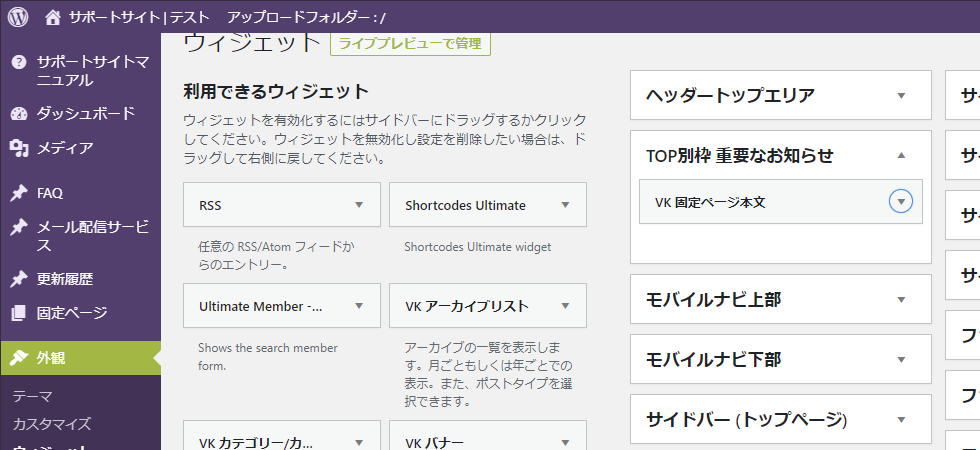This screenshot has width=980, height=450.
Task: Click the 外観 paintbrush icon
Action: pos(18,358)
